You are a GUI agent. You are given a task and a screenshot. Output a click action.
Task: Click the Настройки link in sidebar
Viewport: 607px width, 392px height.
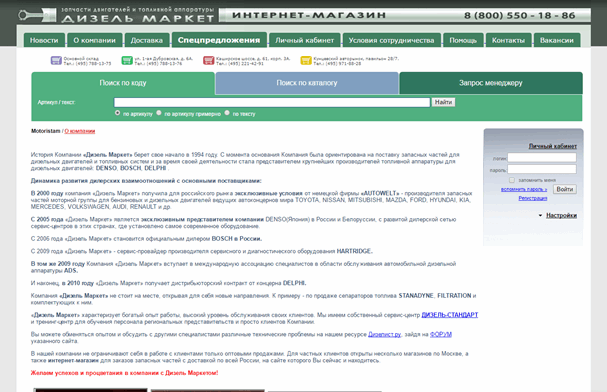(x=561, y=215)
